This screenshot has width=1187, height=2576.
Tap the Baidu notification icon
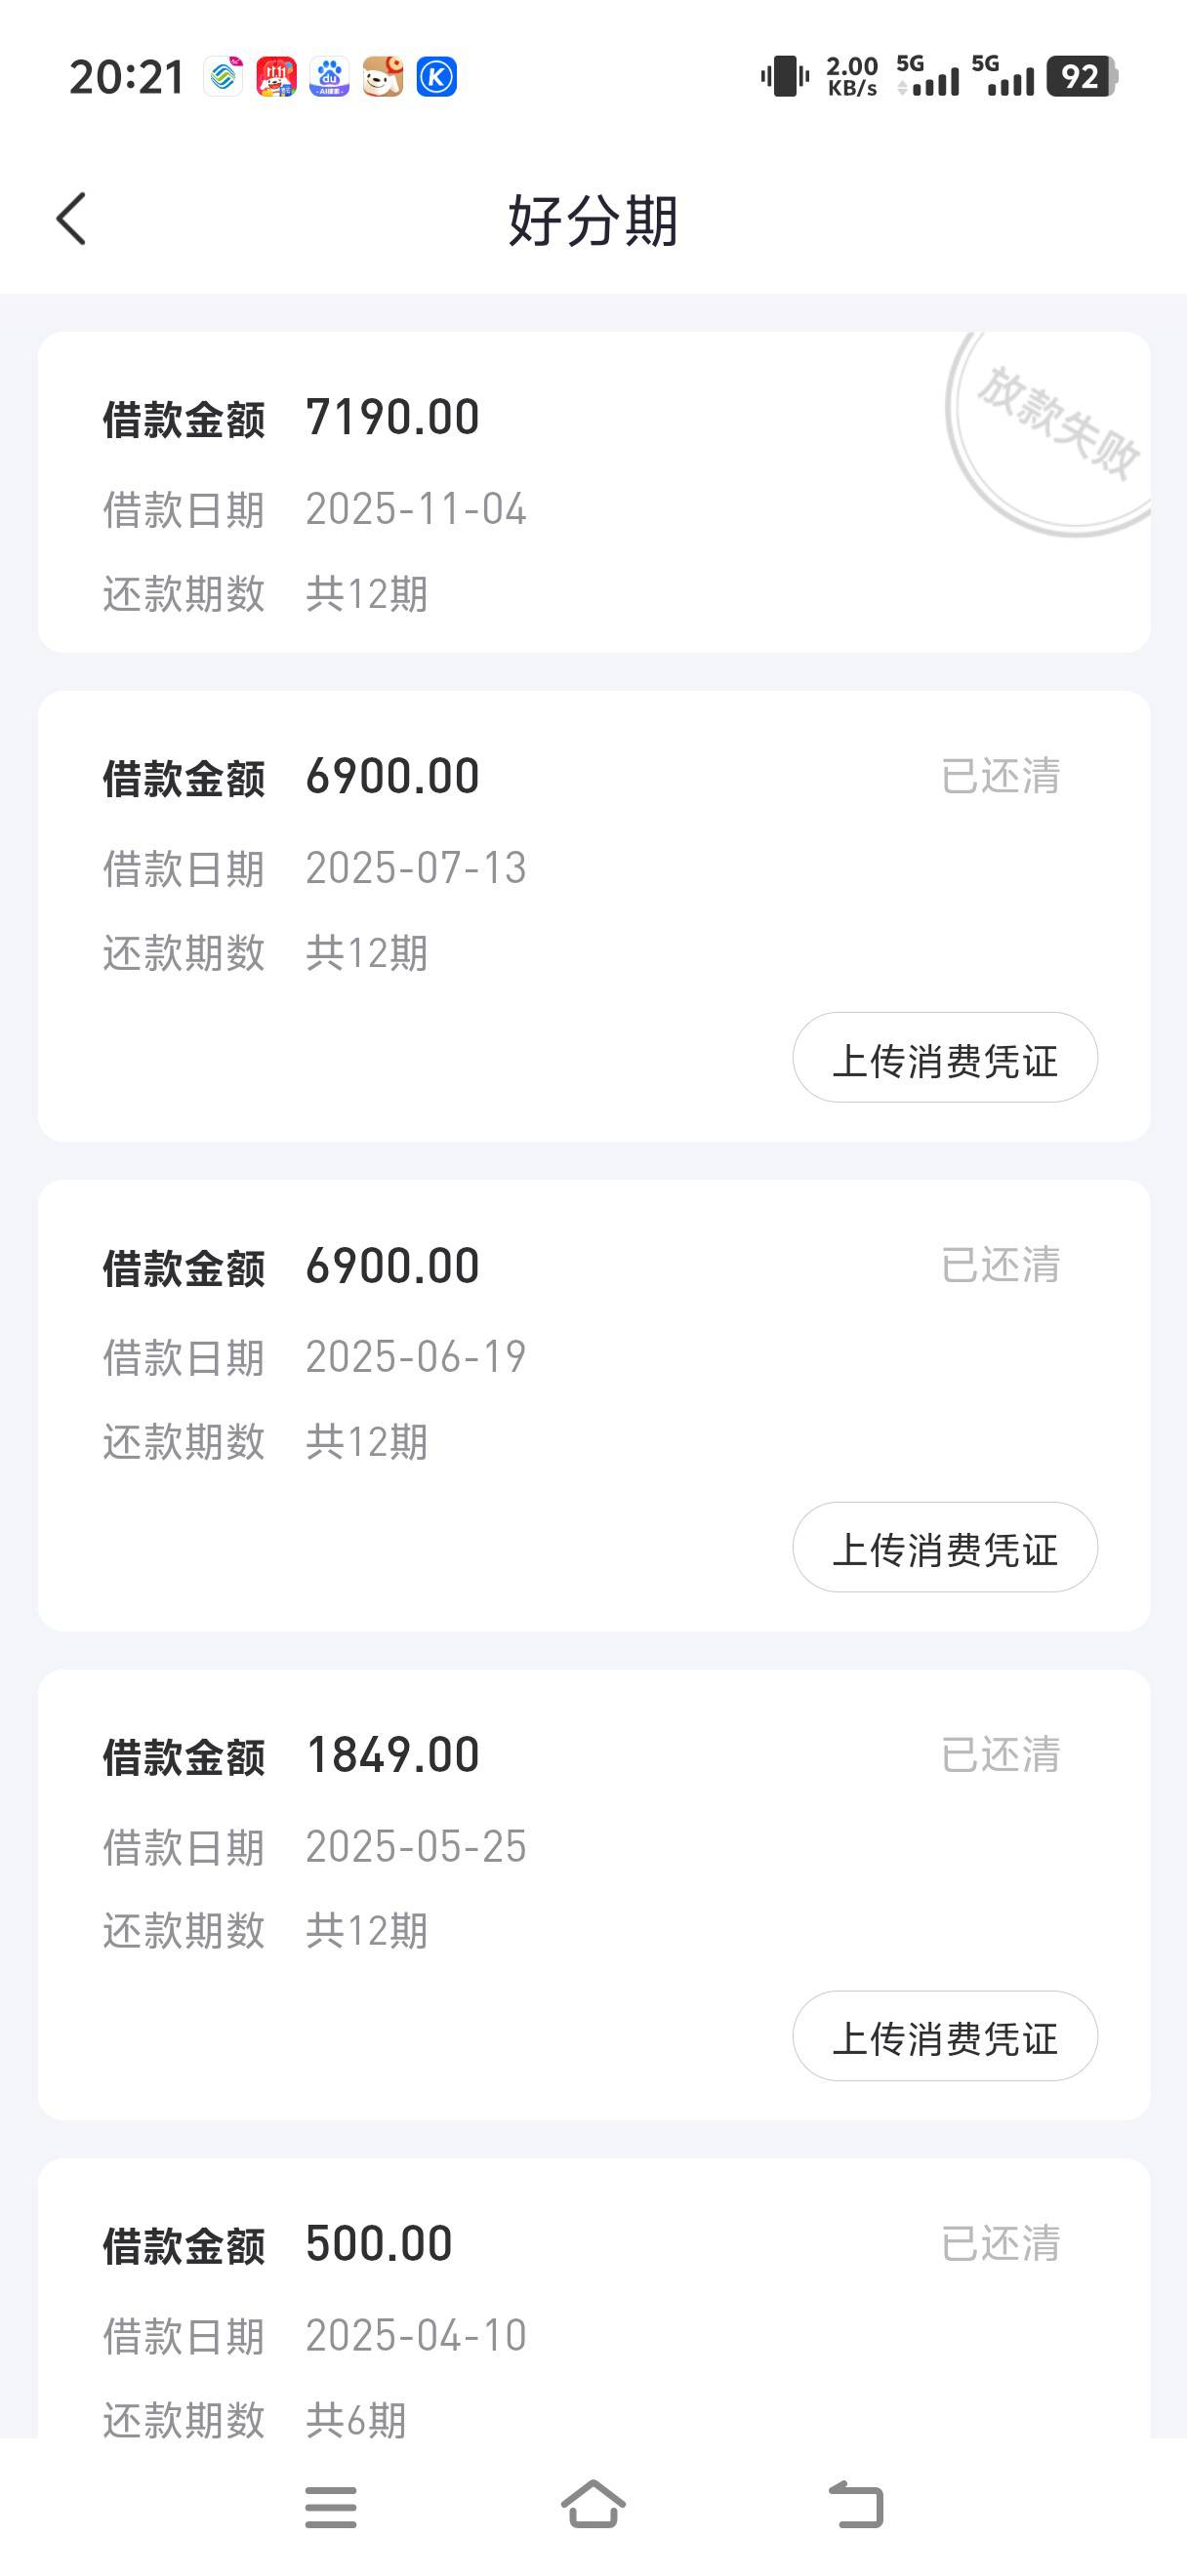[x=329, y=77]
